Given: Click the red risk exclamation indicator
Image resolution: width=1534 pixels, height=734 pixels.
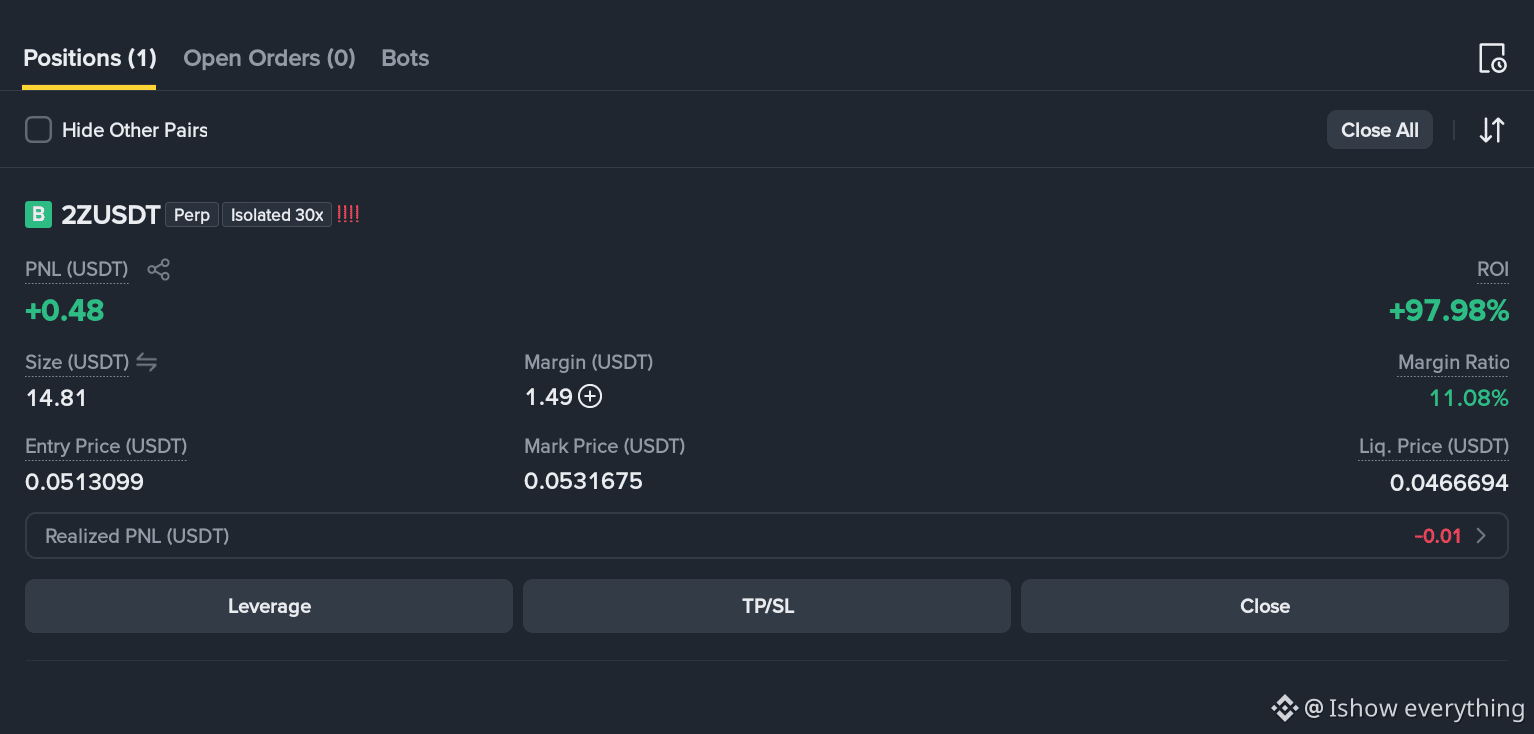Looking at the screenshot, I should click(348, 214).
